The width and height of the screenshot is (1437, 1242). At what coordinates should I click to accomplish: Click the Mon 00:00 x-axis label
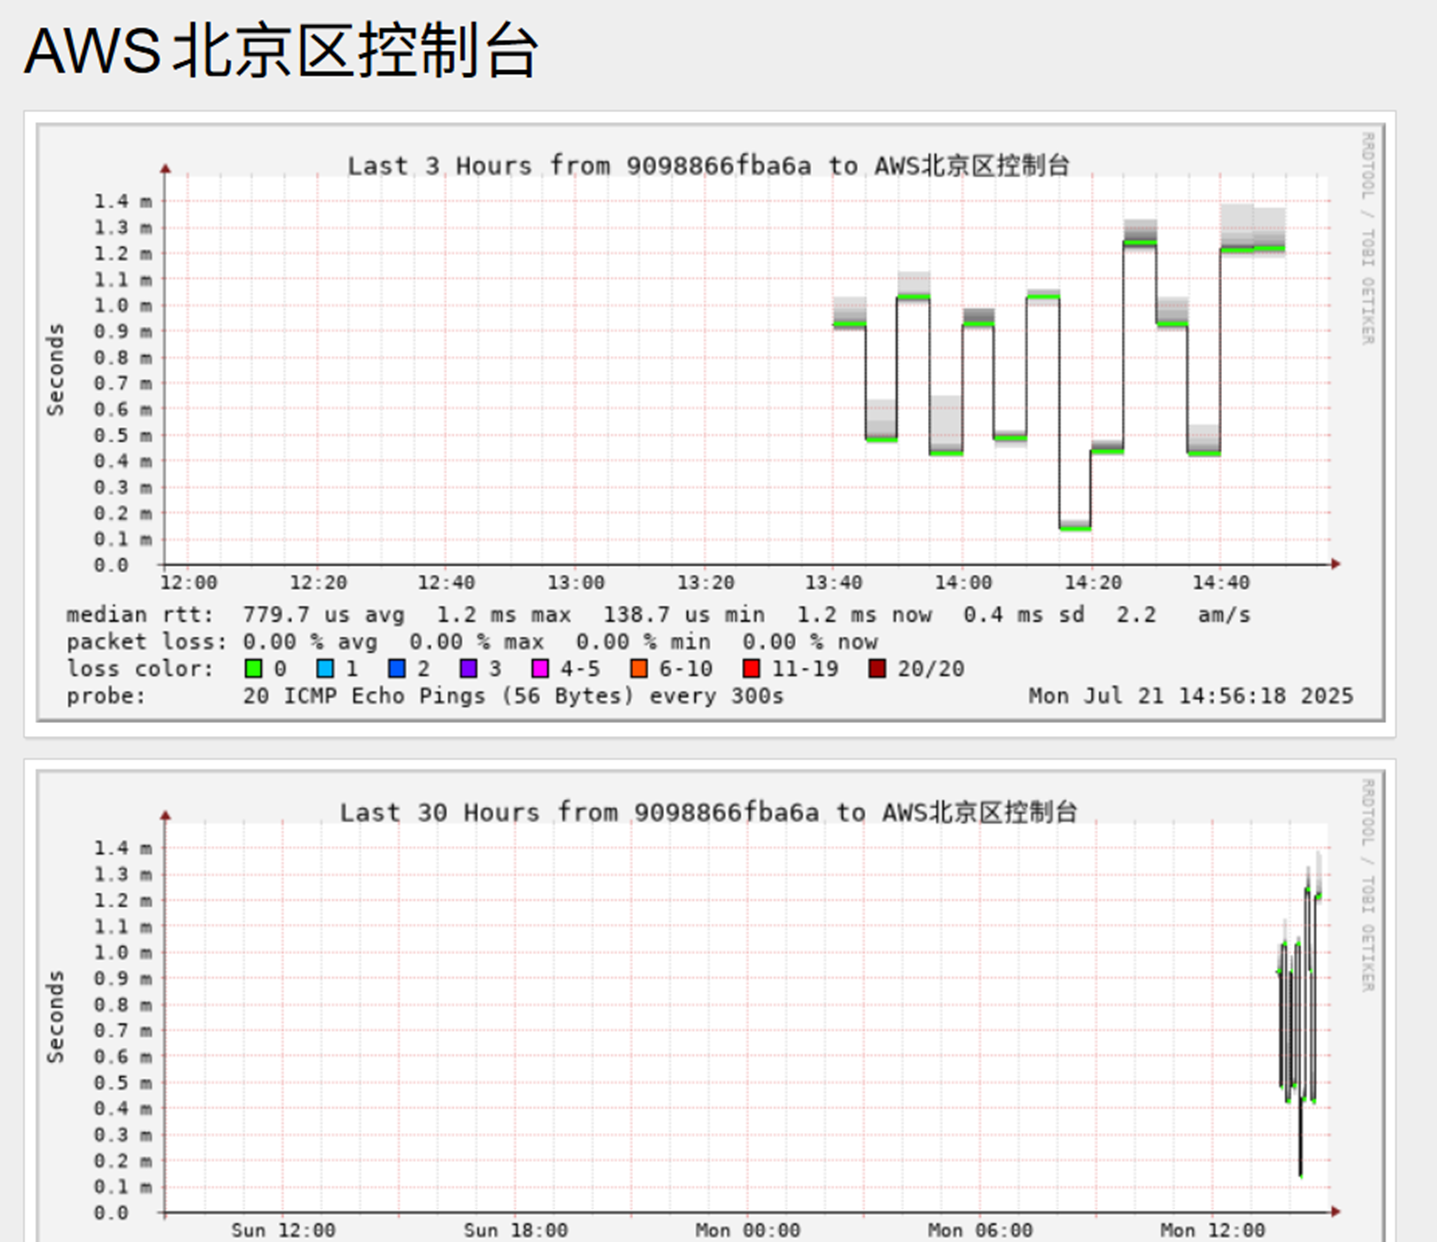point(749,1230)
